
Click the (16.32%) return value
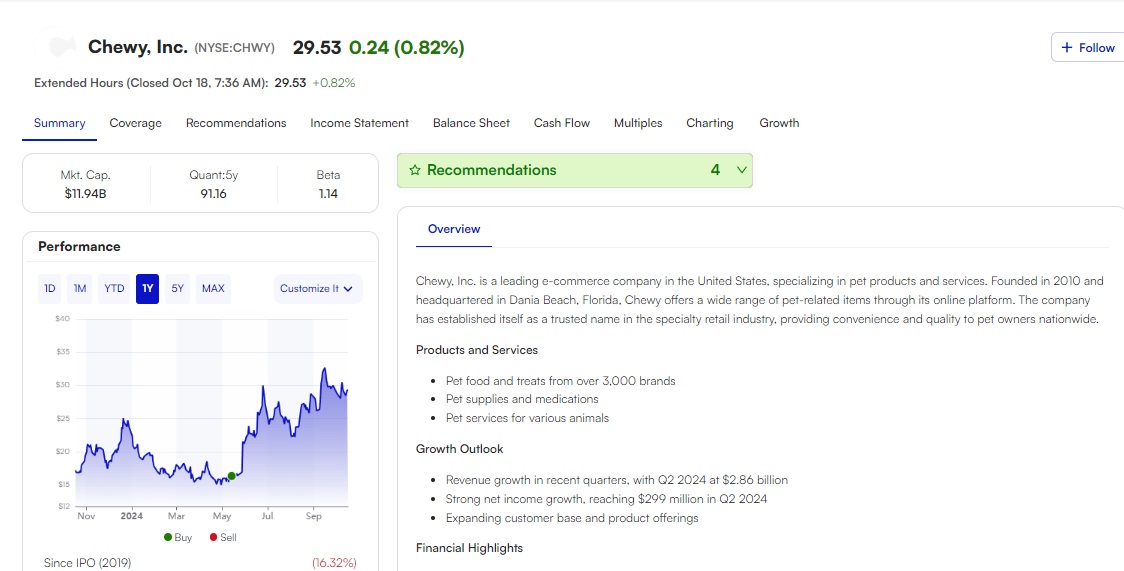[x=334, y=563]
